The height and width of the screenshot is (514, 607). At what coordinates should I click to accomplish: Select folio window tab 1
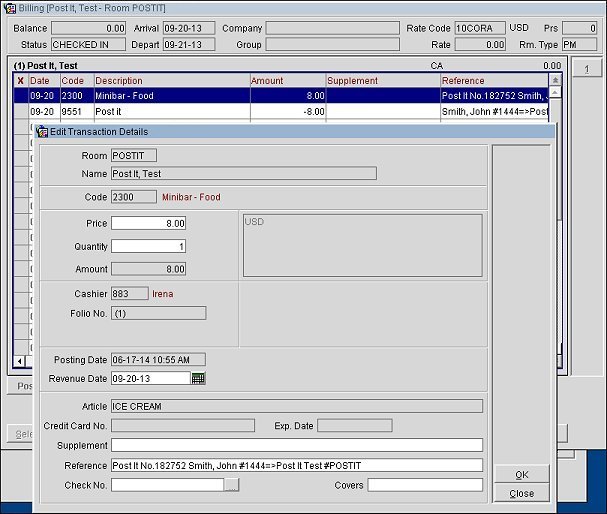586,69
